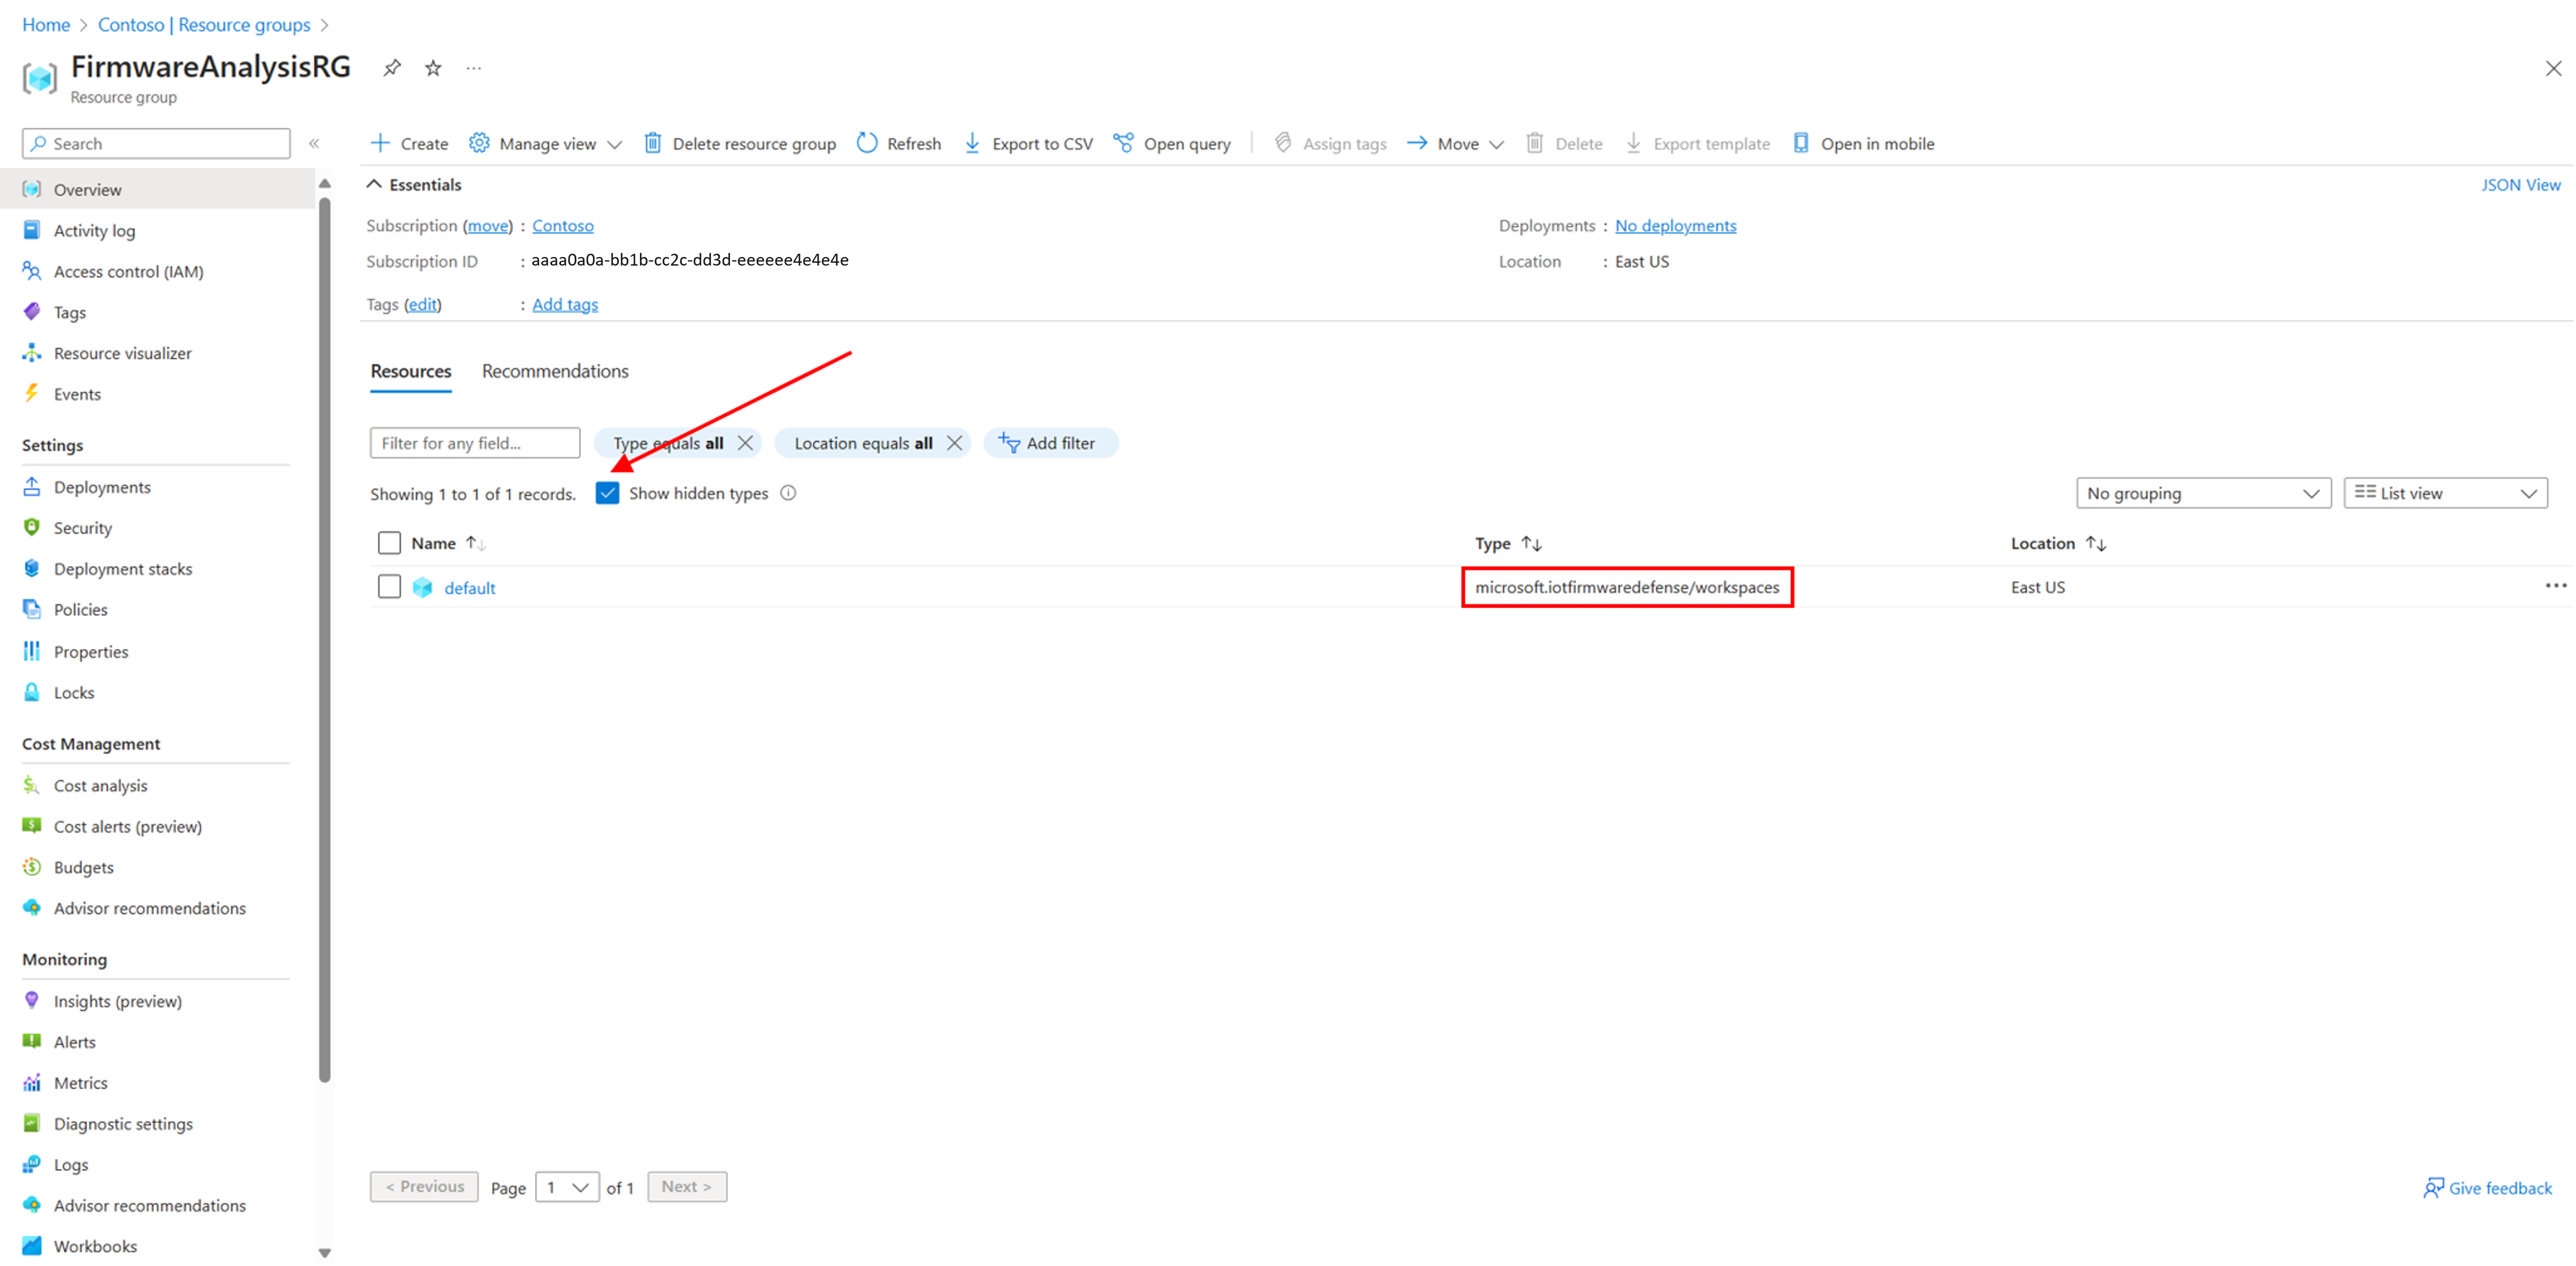
Task: Pin FirmwareAnalysisRG to dashboard
Action: click(x=392, y=68)
